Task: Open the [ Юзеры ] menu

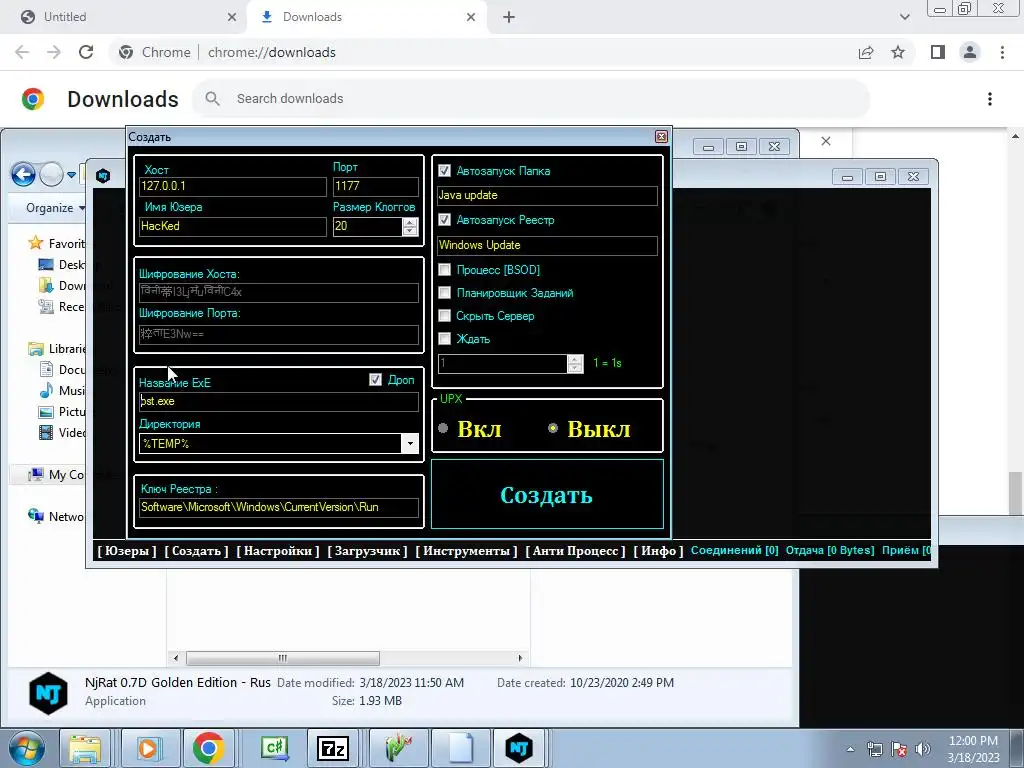Action: (127, 551)
